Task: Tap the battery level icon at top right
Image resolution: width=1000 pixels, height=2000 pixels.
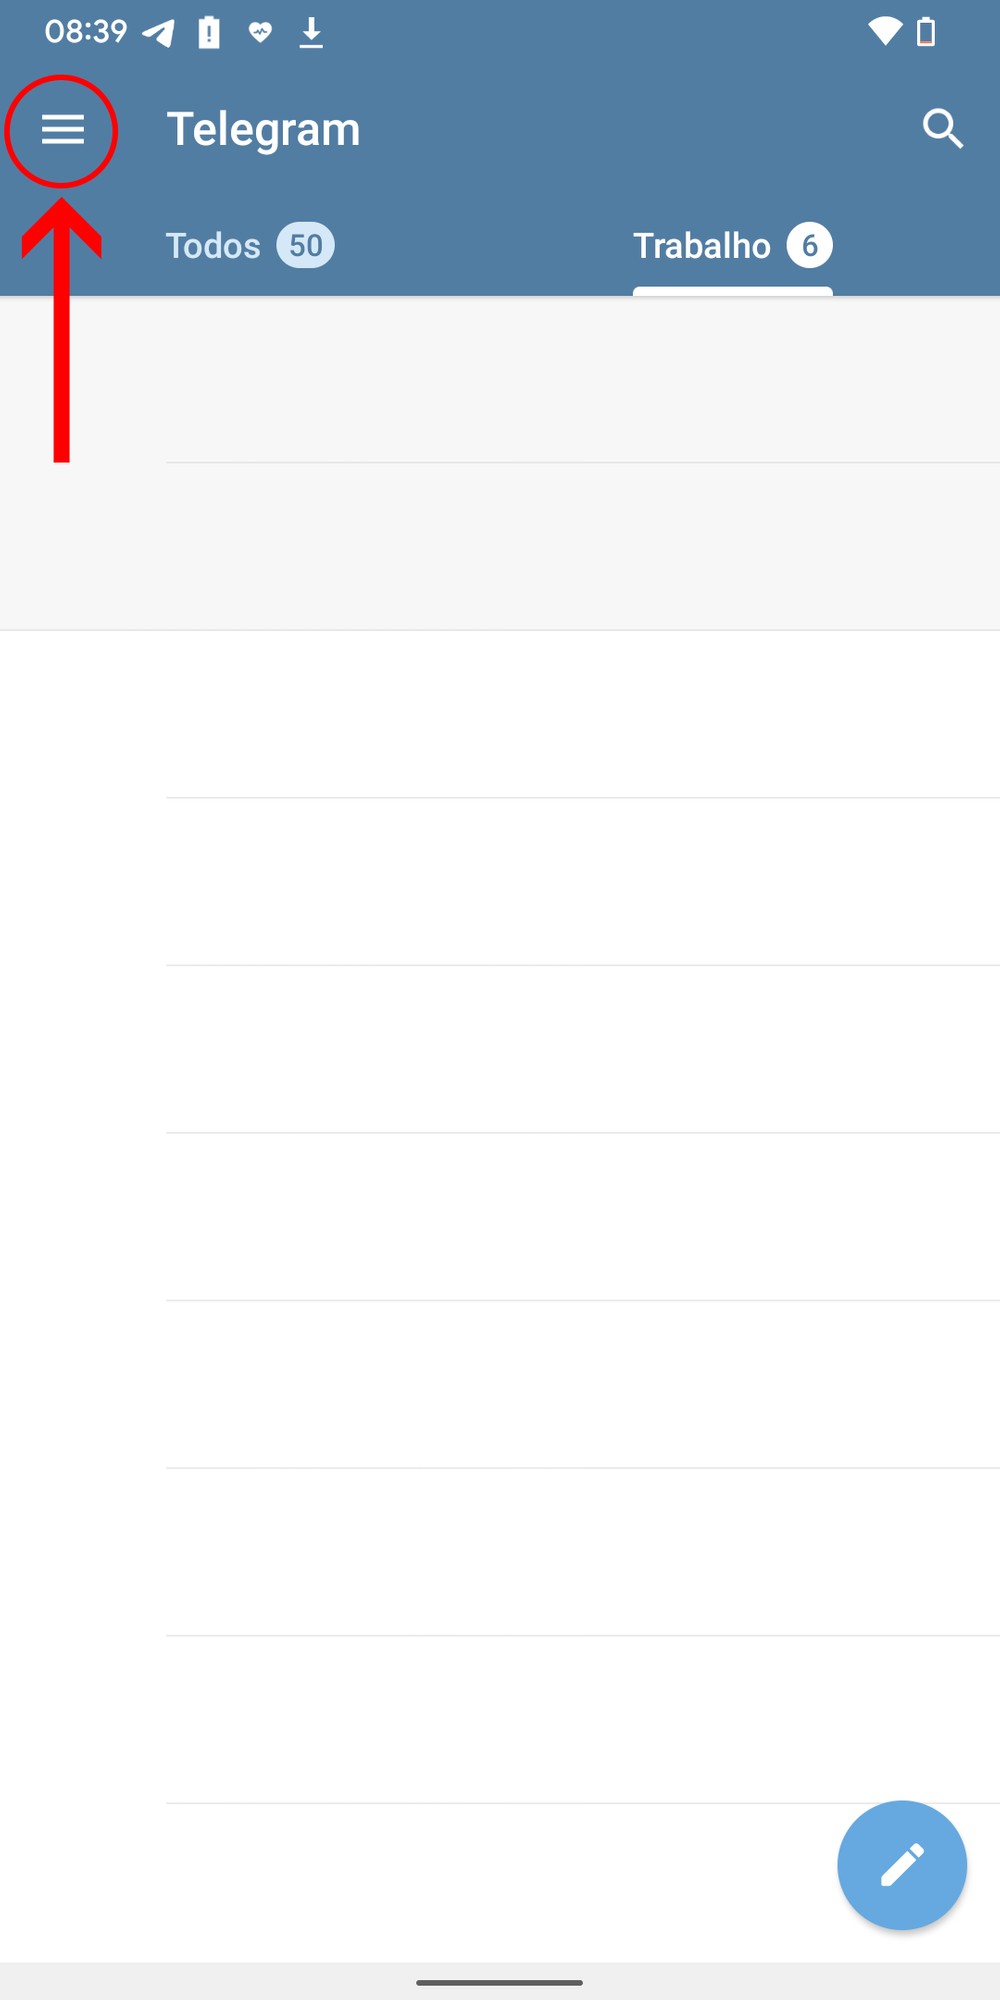Action: point(927,32)
